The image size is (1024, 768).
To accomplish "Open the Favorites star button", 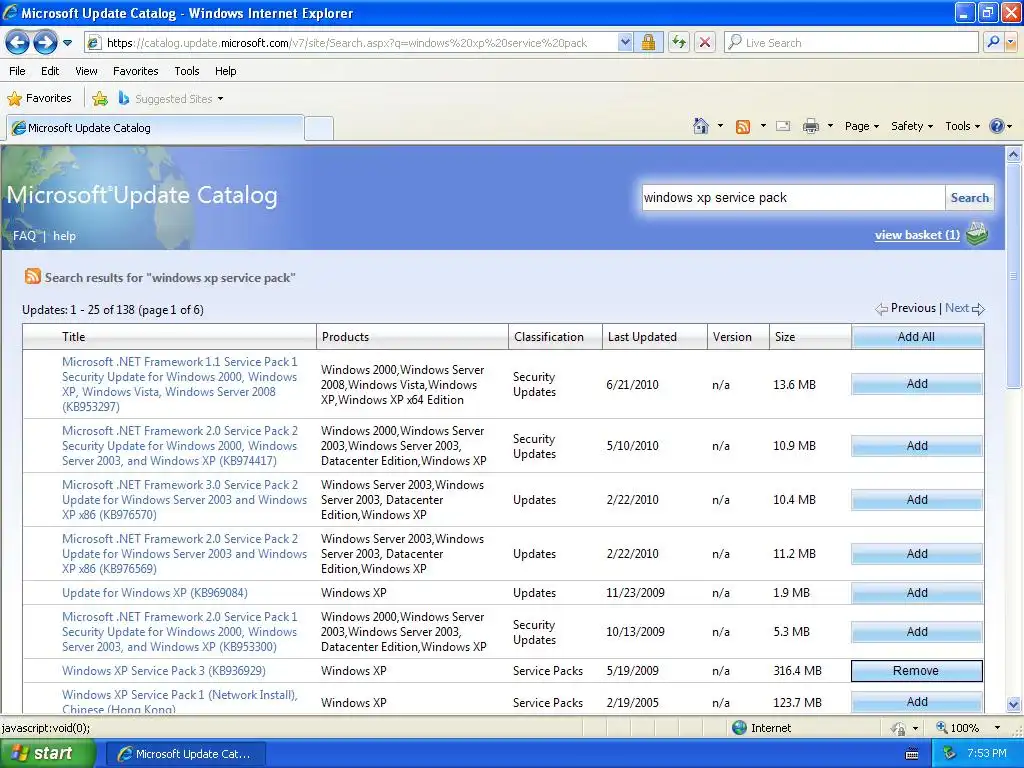I will coord(39,99).
